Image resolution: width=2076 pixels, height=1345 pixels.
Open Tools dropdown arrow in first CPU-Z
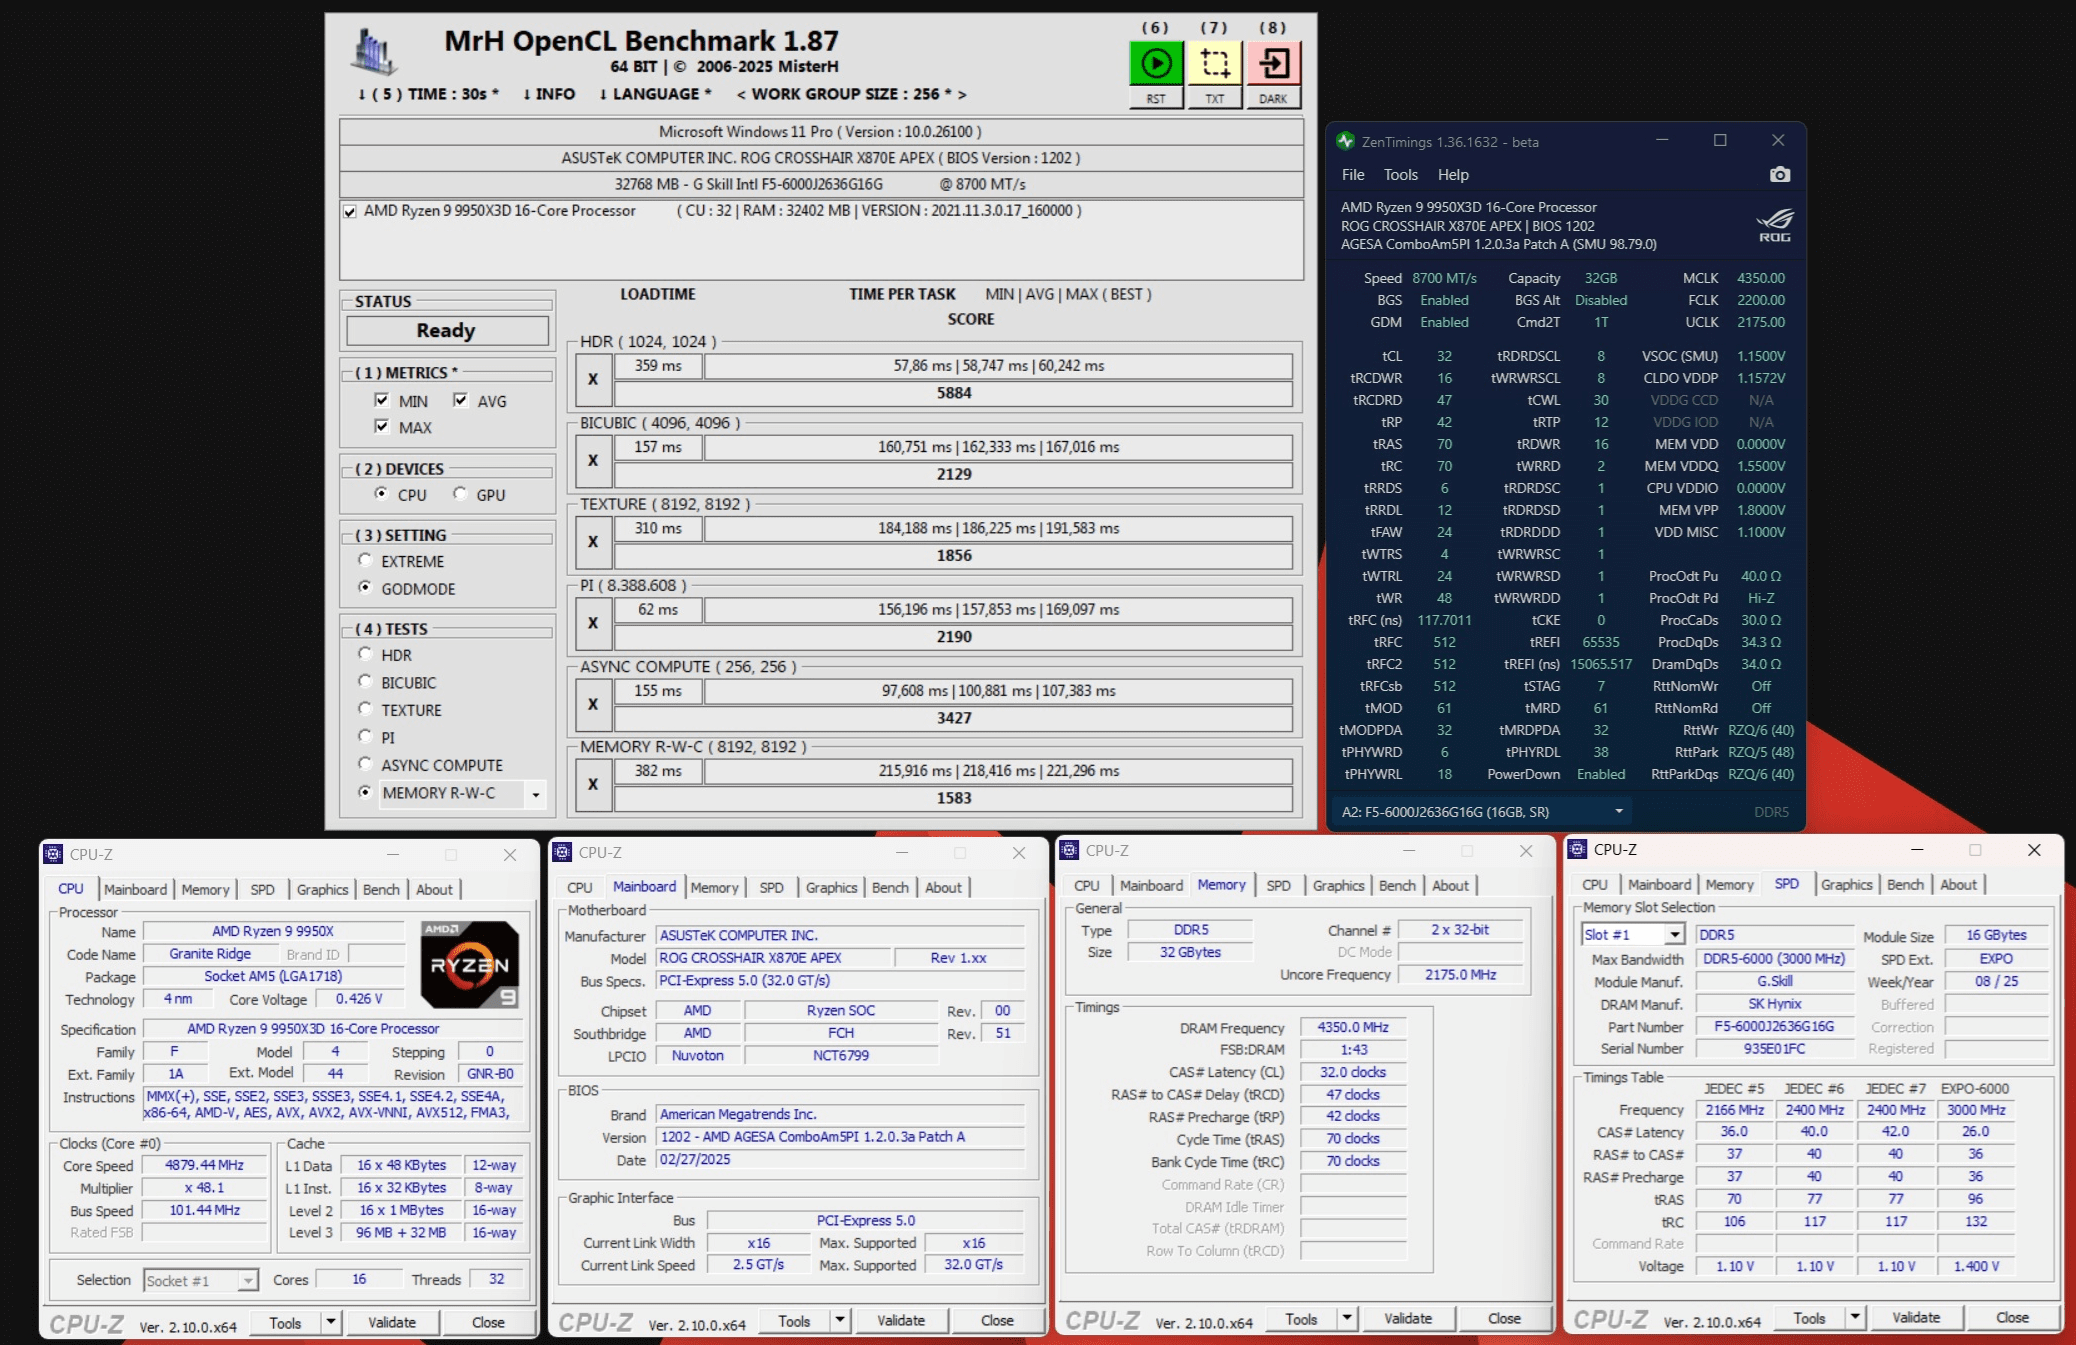331,1322
